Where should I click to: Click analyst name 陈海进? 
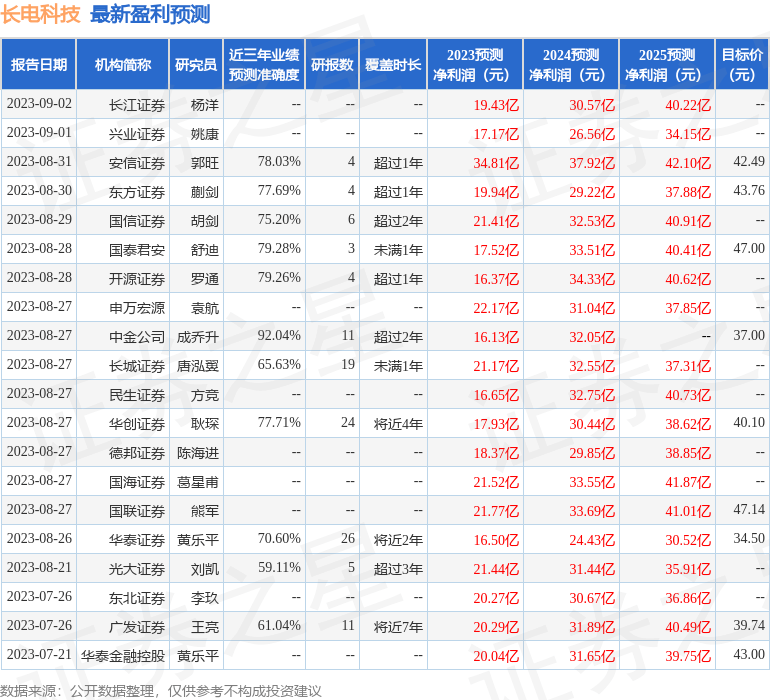[x=197, y=453]
